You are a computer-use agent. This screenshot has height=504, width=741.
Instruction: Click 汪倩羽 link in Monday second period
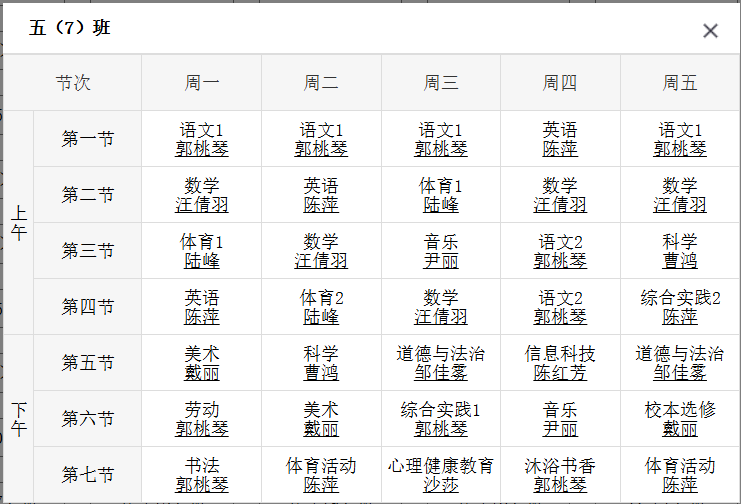pos(202,205)
